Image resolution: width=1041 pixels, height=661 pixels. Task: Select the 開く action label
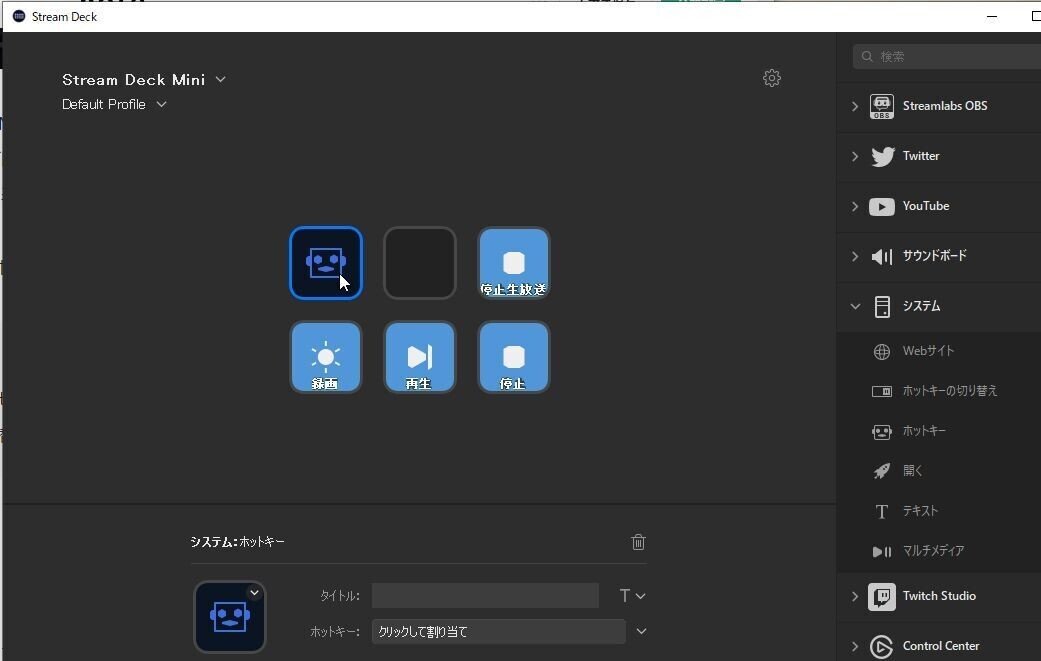click(x=912, y=471)
